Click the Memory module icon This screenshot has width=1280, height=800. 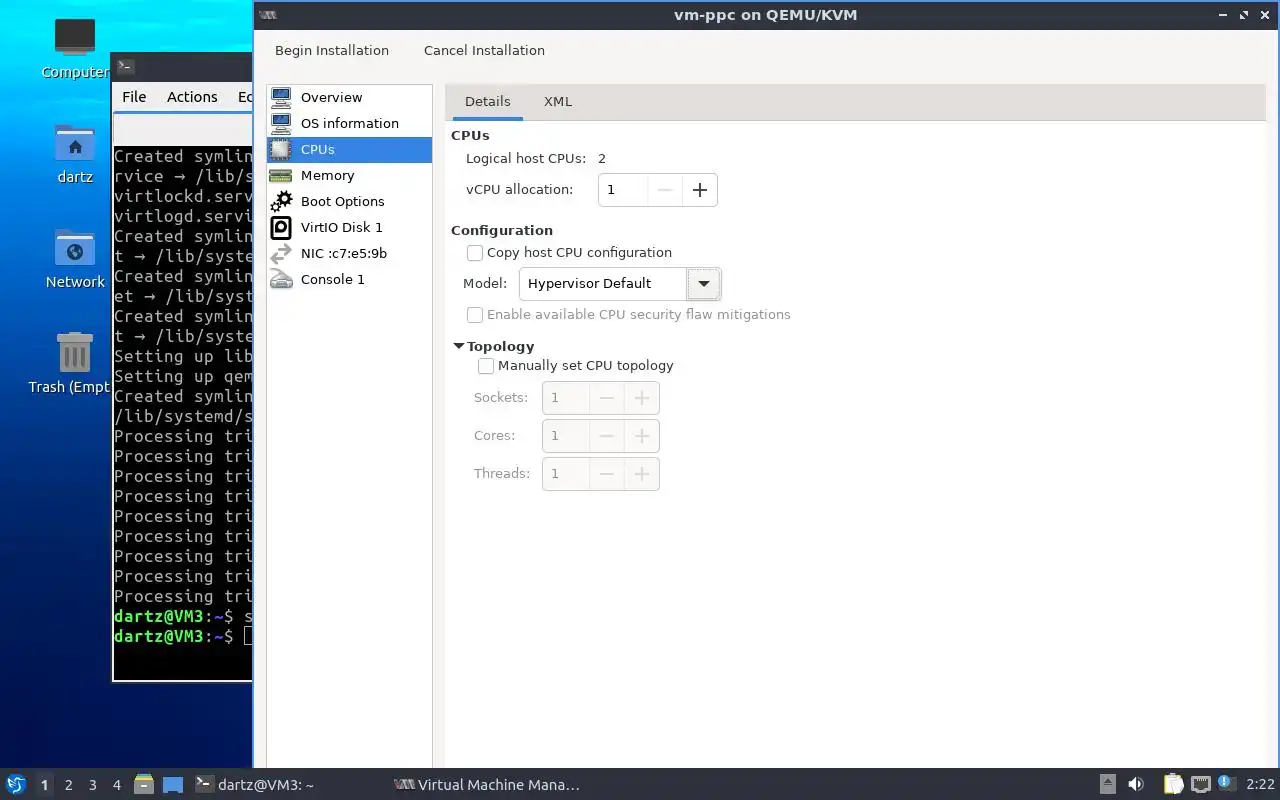click(x=281, y=175)
